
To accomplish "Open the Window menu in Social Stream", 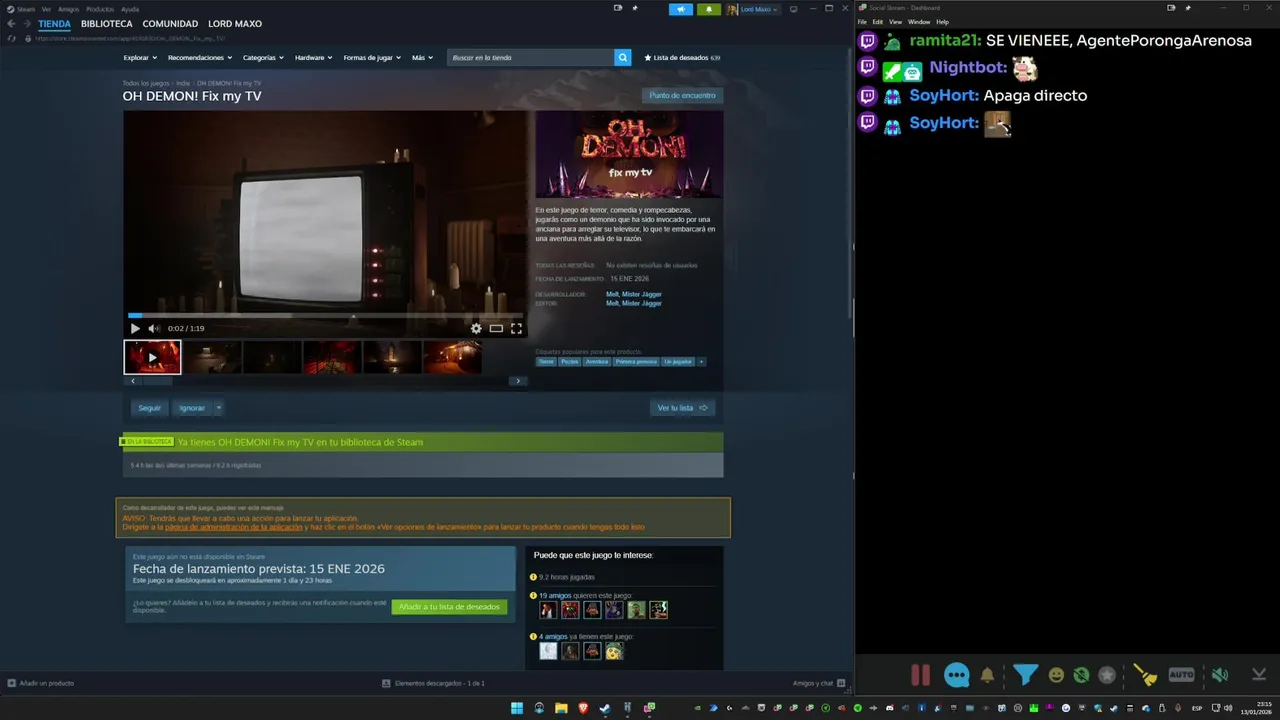I will point(919,21).
